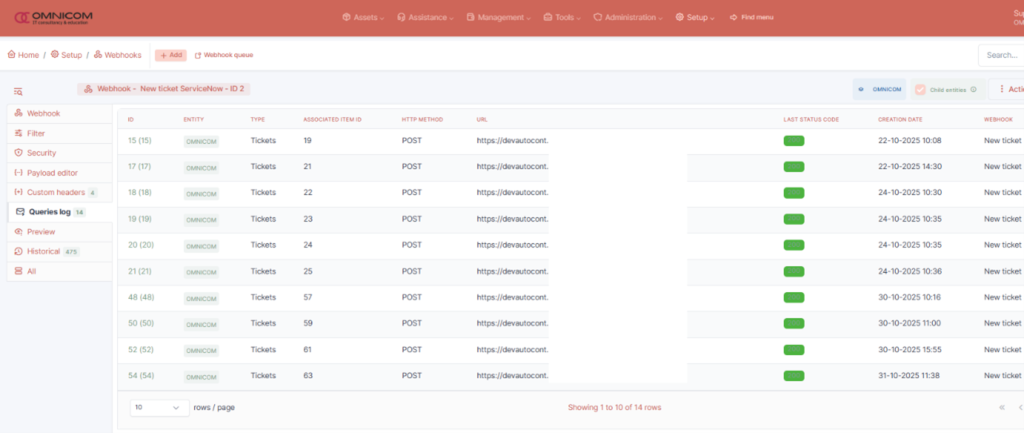Open query log entry 54 (54)
1024x433 pixels.
[141, 375]
